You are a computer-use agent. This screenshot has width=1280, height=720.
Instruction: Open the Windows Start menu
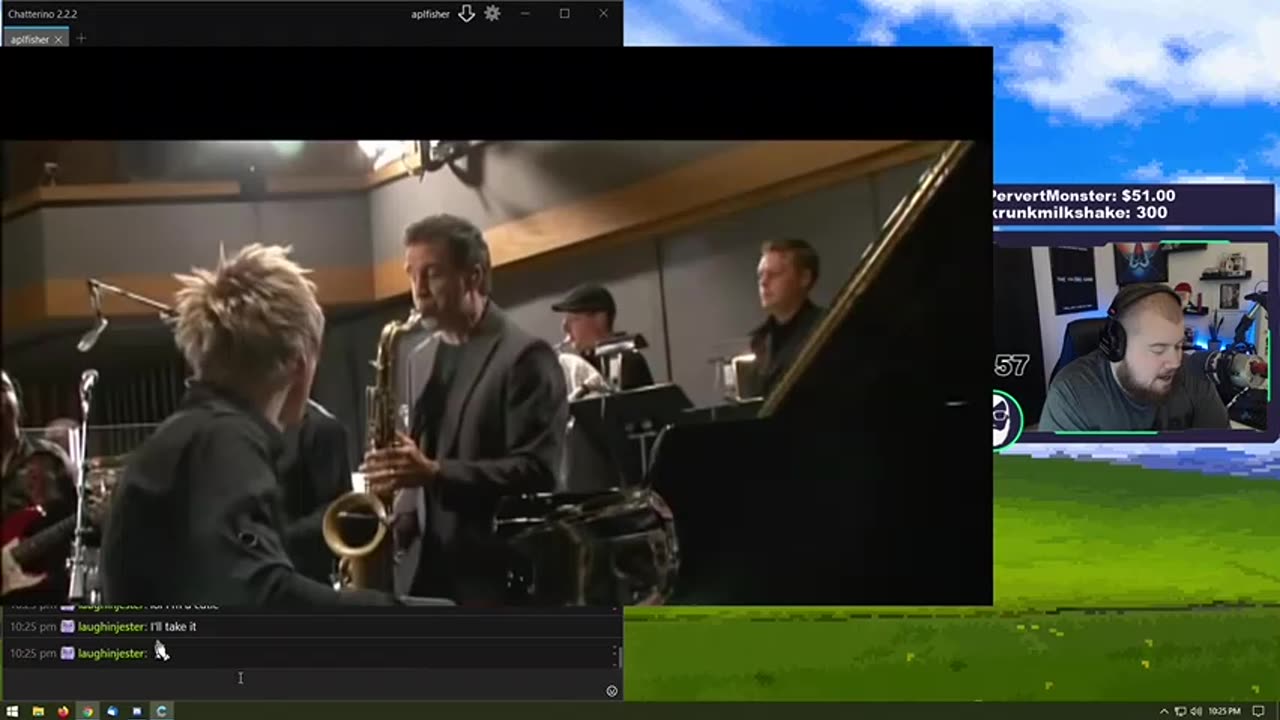pyautogui.click(x=12, y=711)
